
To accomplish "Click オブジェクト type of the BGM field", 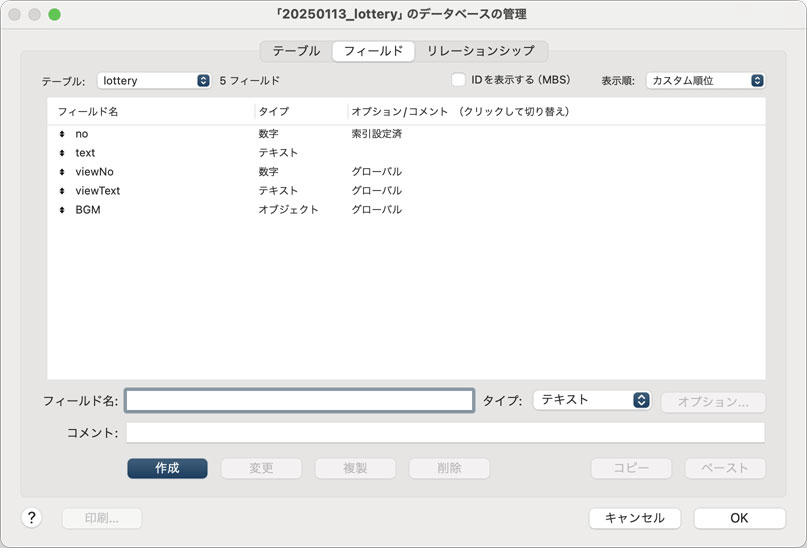I will (x=288, y=210).
